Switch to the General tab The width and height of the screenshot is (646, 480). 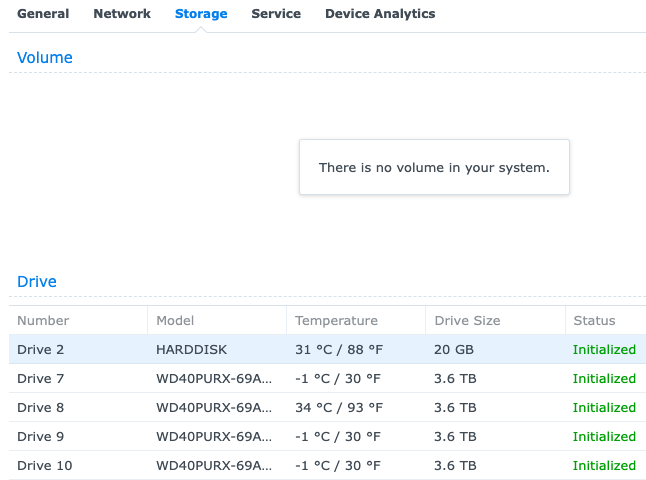point(43,14)
